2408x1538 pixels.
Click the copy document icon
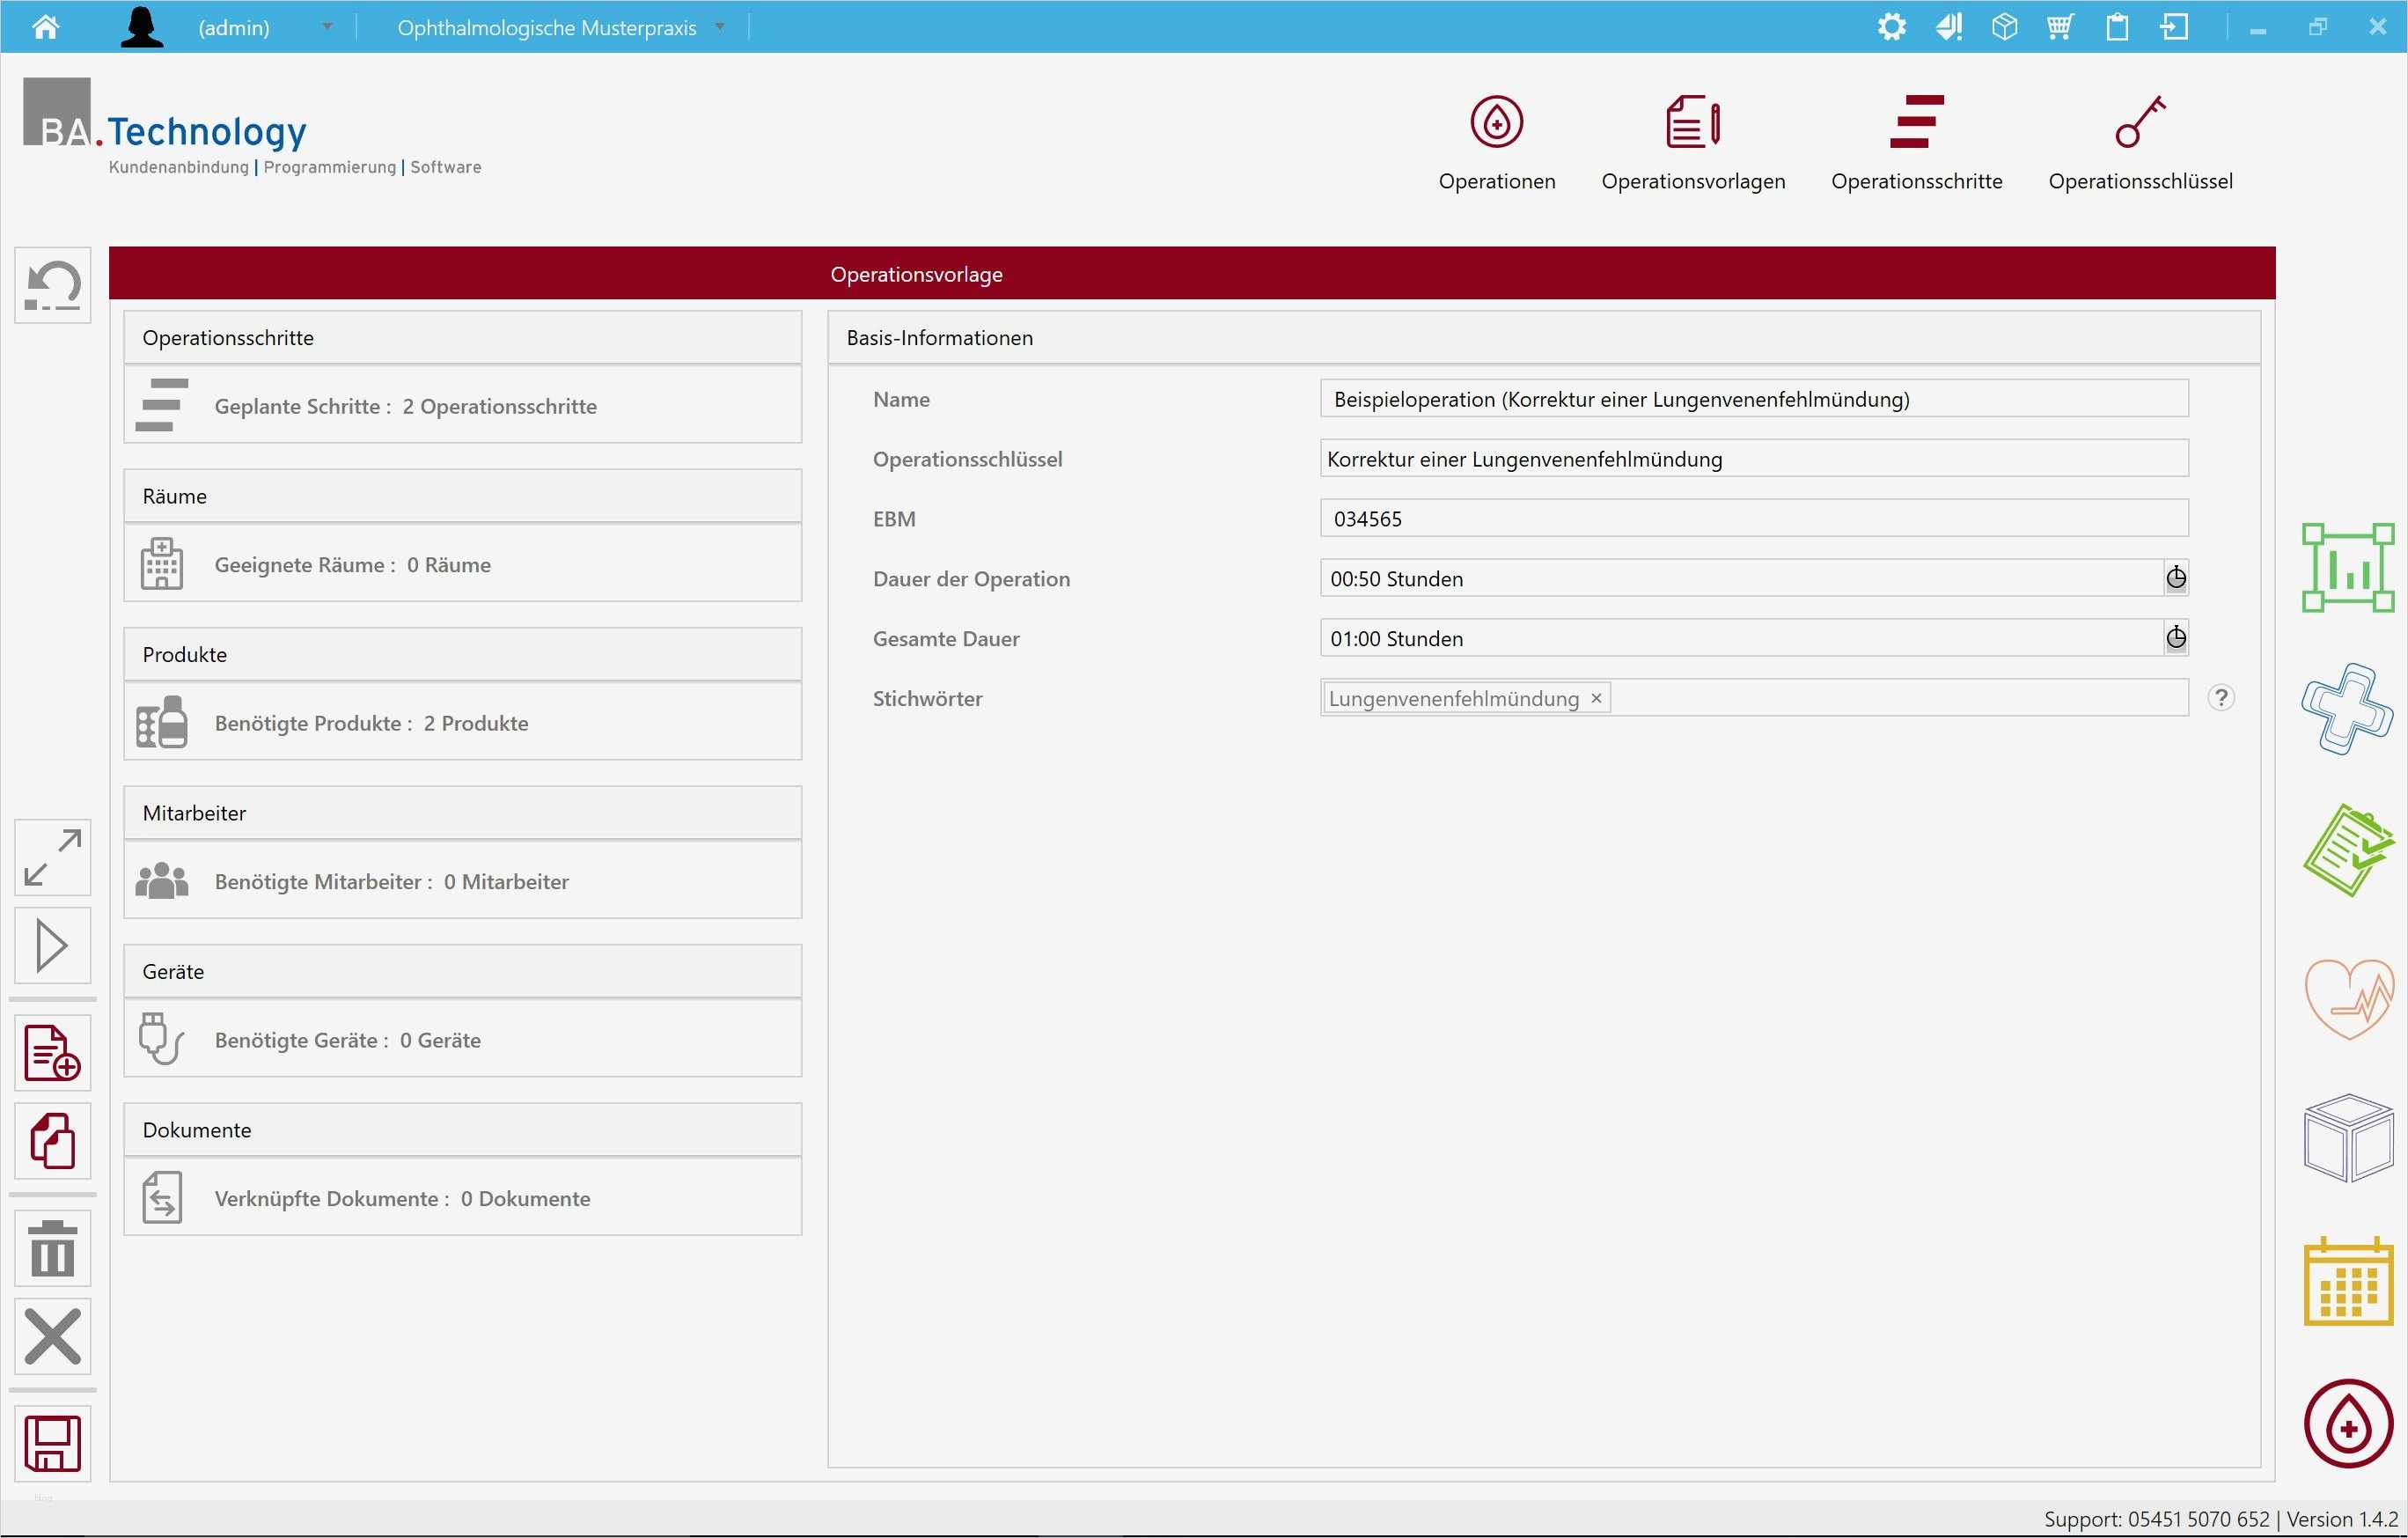(x=52, y=1141)
